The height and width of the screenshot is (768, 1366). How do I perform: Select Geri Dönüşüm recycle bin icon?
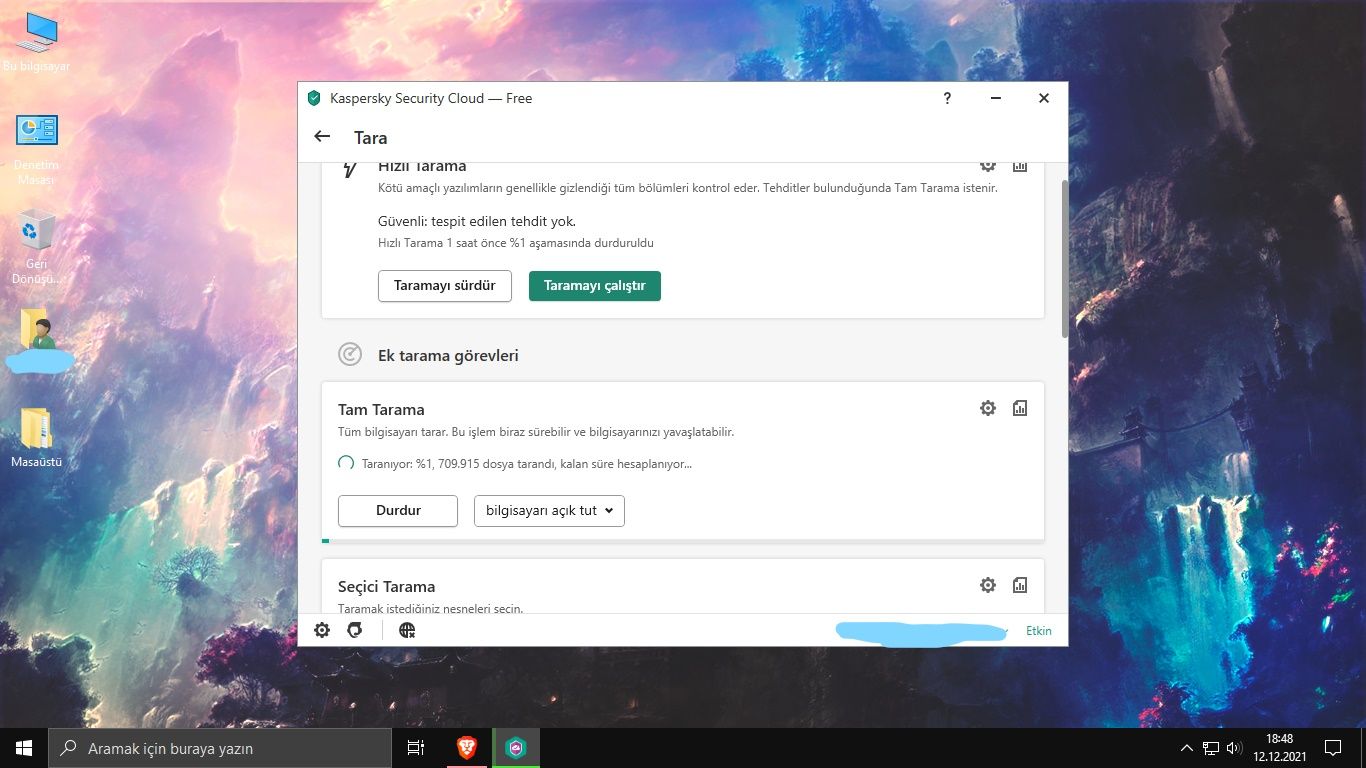click(x=37, y=248)
